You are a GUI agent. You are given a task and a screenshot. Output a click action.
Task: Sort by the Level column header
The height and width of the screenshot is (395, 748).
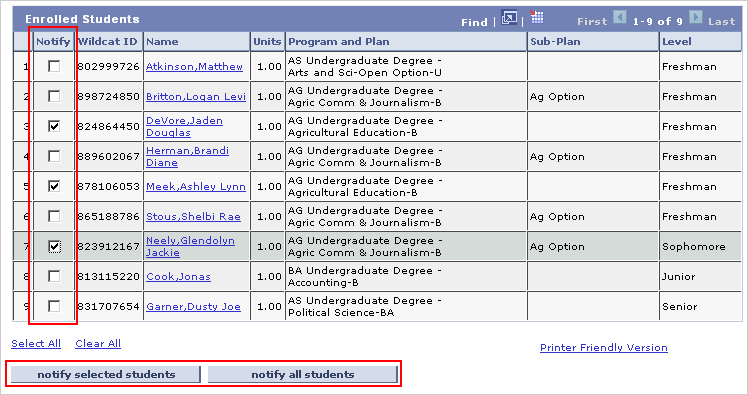(x=676, y=42)
